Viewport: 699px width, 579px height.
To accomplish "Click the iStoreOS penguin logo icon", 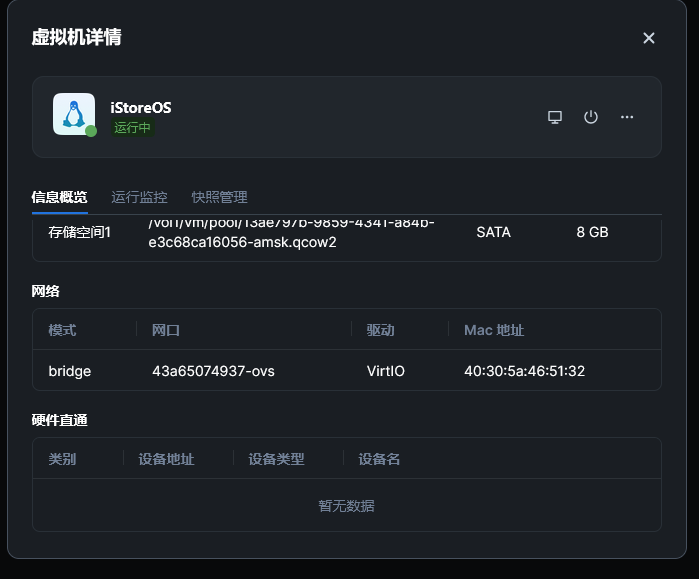I will (73, 113).
